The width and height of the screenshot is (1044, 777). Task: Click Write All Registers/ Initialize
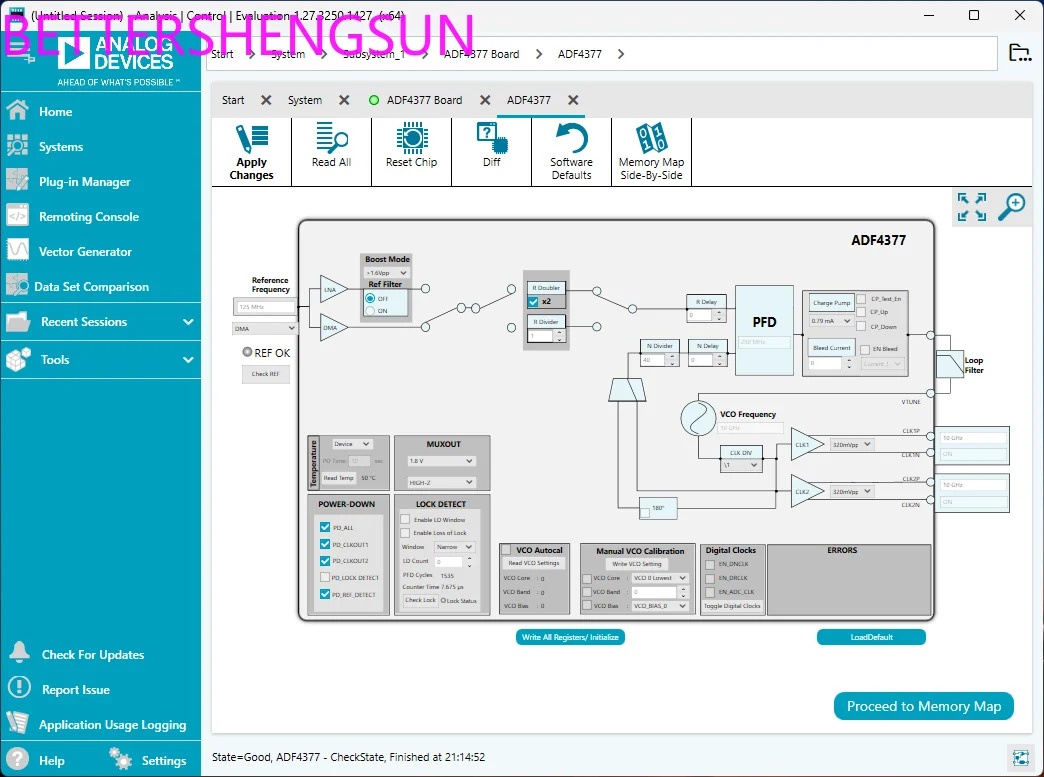coord(570,637)
